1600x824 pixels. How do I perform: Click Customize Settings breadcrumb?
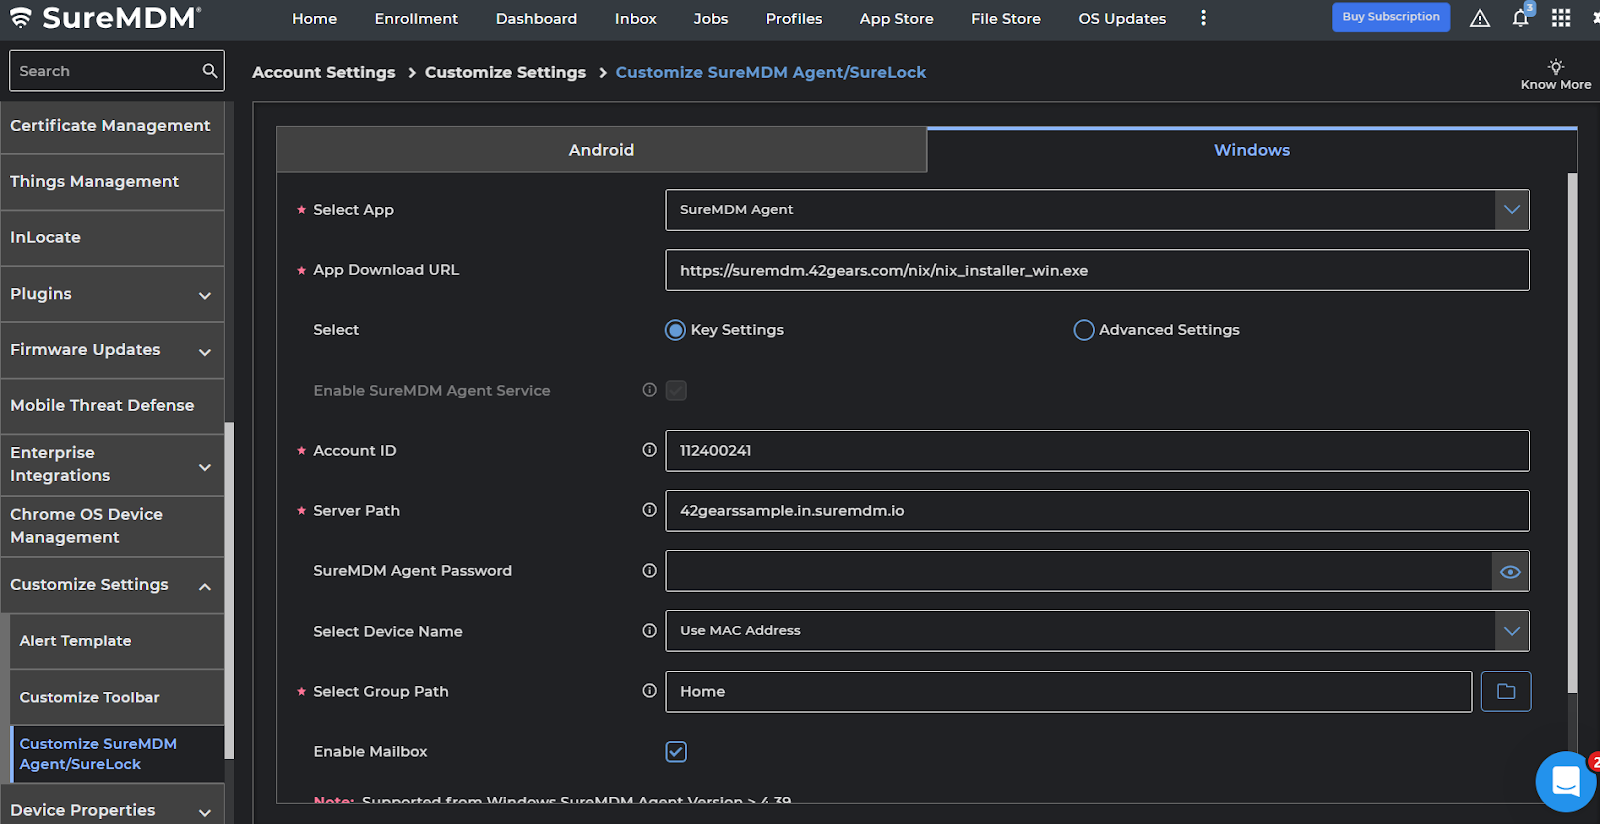point(505,72)
